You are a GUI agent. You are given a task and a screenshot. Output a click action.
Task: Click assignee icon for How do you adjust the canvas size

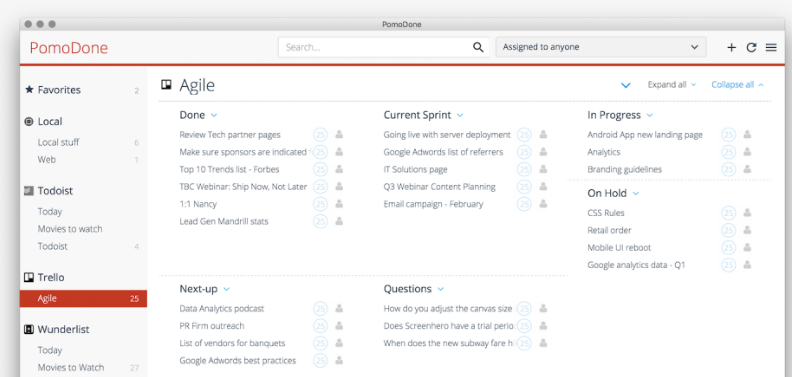coord(543,308)
